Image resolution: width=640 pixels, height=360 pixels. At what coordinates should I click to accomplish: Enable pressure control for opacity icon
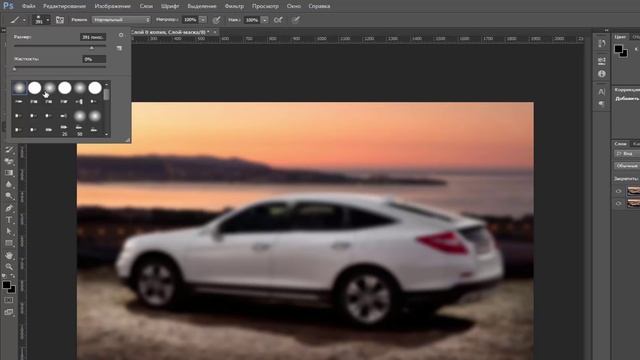216,20
